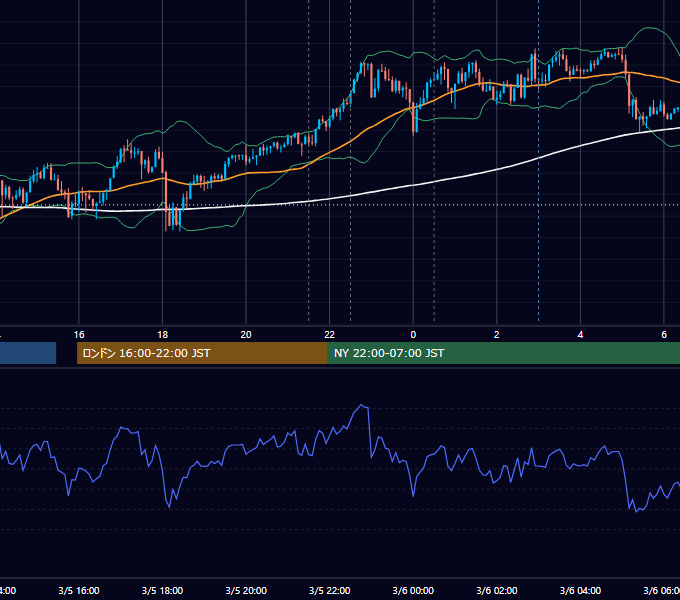680x600 pixels.
Task: Click the 4 hour label on upper axis
Action: point(580,335)
